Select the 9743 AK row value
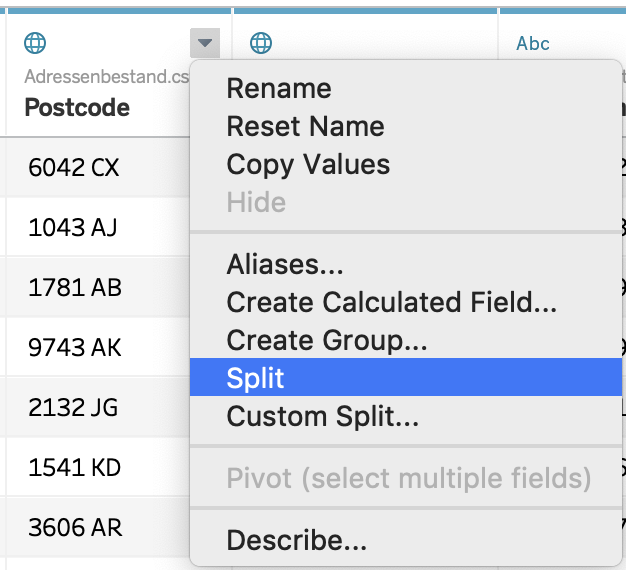This screenshot has height=570, width=626. pyautogui.click(x=75, y=347)
